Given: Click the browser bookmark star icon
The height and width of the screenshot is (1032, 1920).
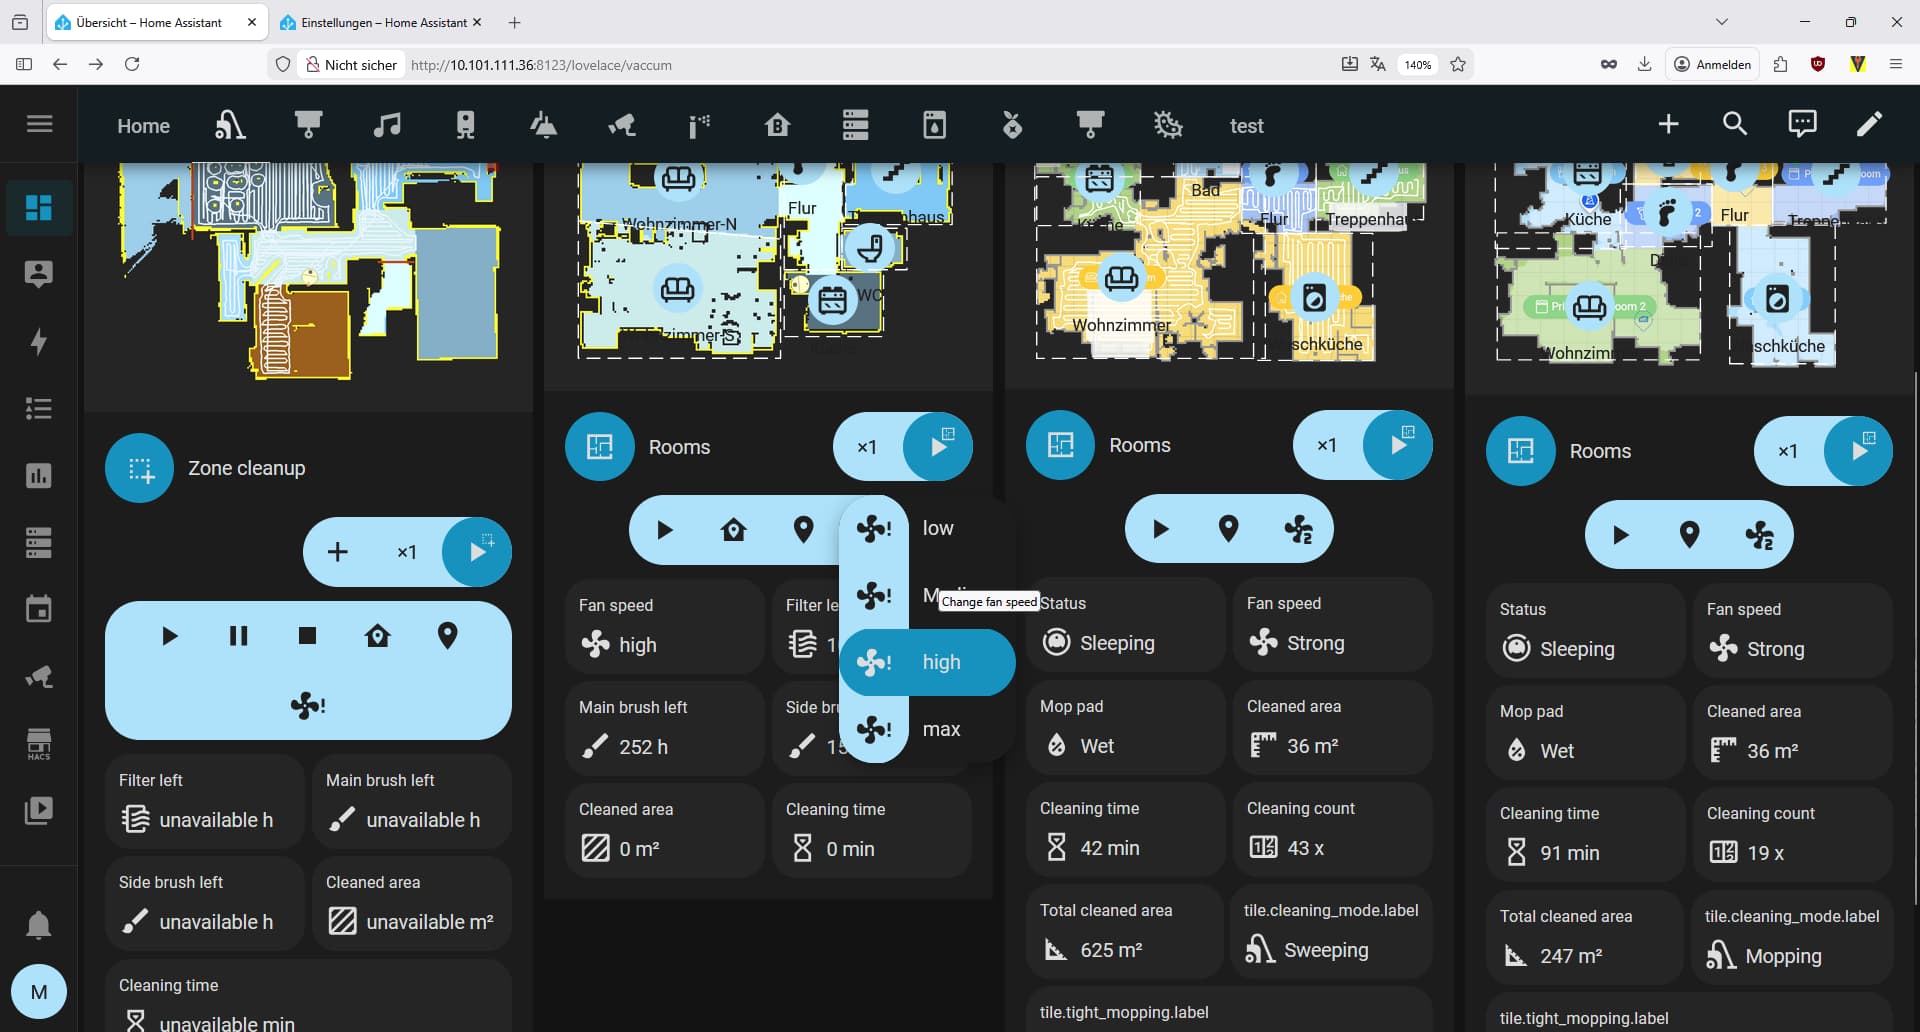Looking at the screenshot, I should [1458, 64].
